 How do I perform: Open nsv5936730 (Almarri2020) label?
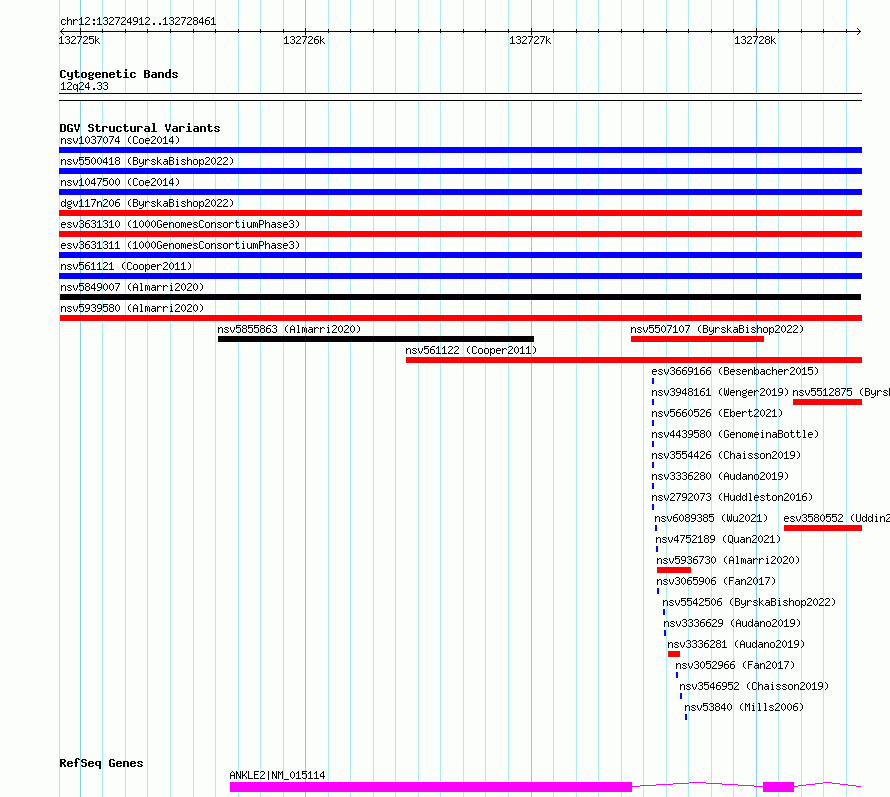click(728, 560)
